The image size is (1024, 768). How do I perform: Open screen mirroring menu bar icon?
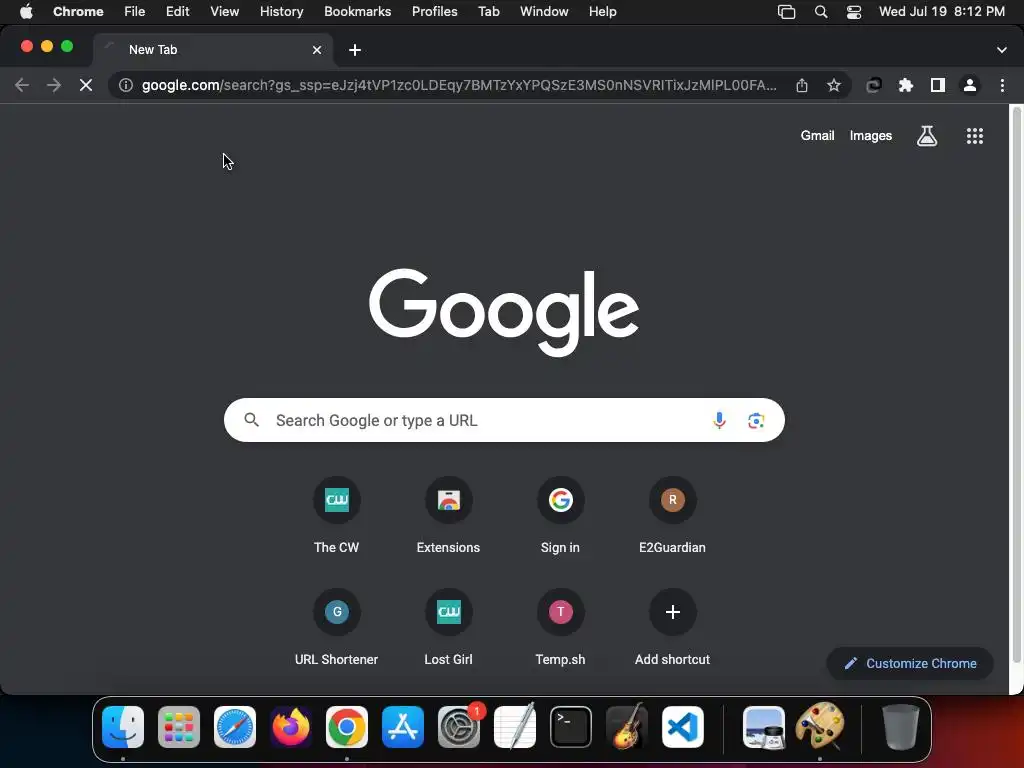point(786,12)
